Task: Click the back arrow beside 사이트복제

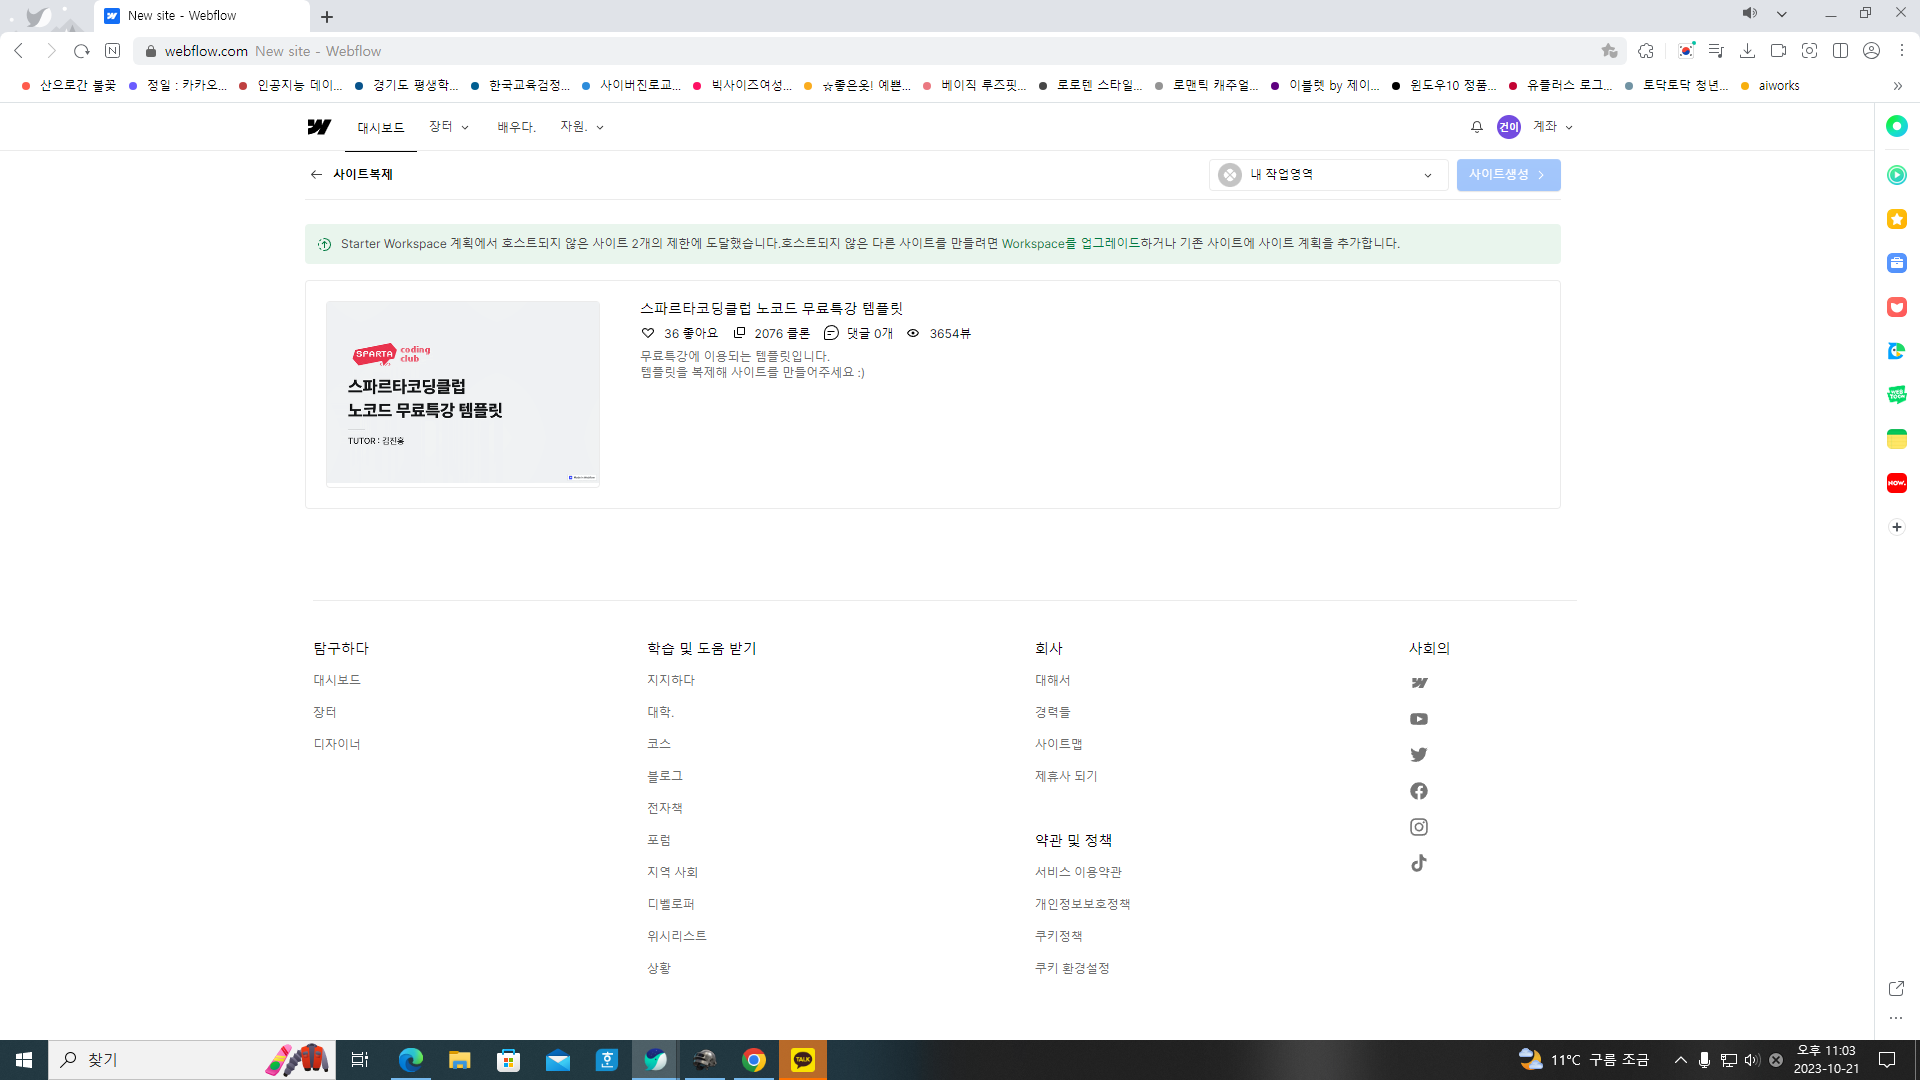Action: tap(316, 174)
